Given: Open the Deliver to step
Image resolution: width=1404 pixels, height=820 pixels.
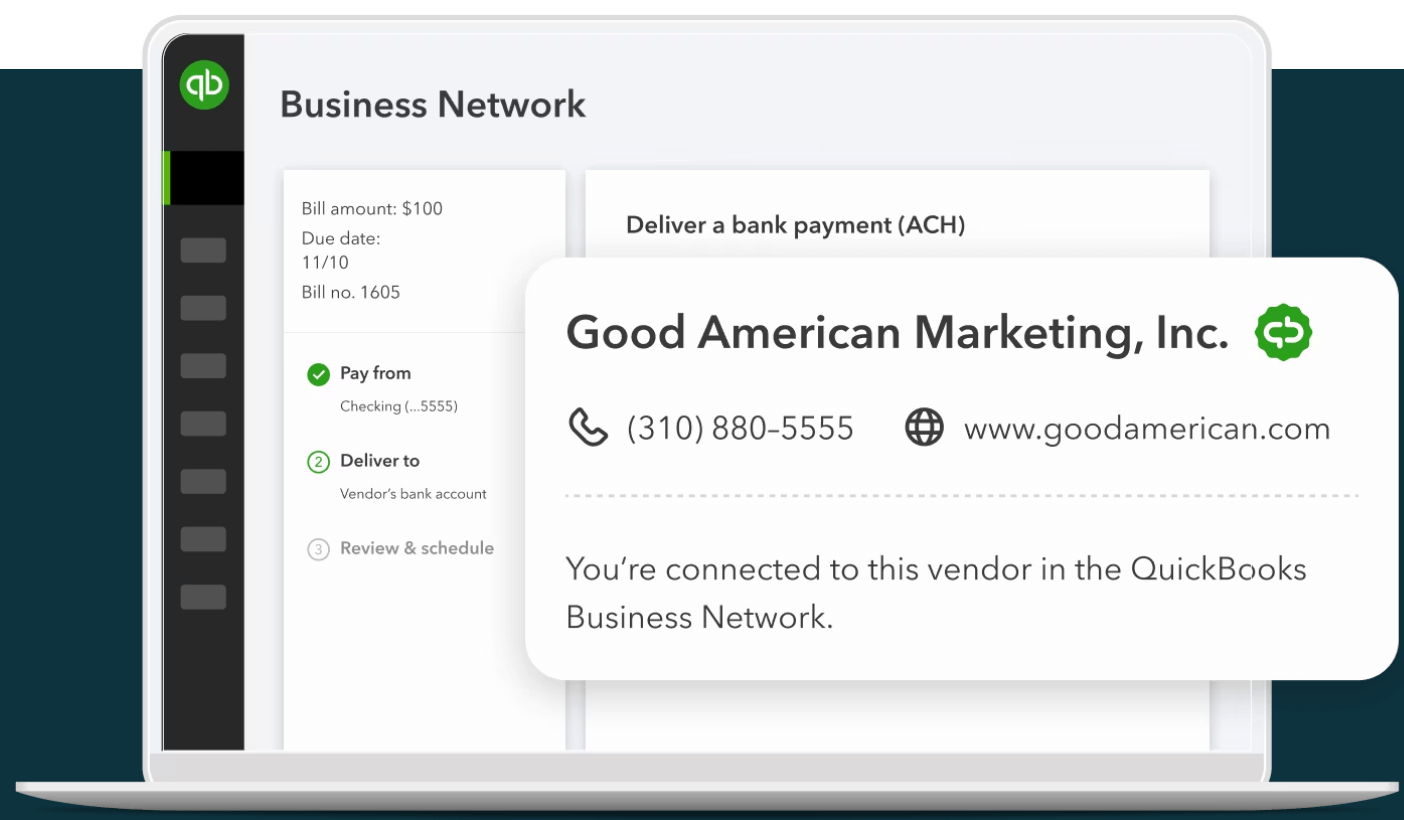Looking at the screenshot, I should (380, 461).
